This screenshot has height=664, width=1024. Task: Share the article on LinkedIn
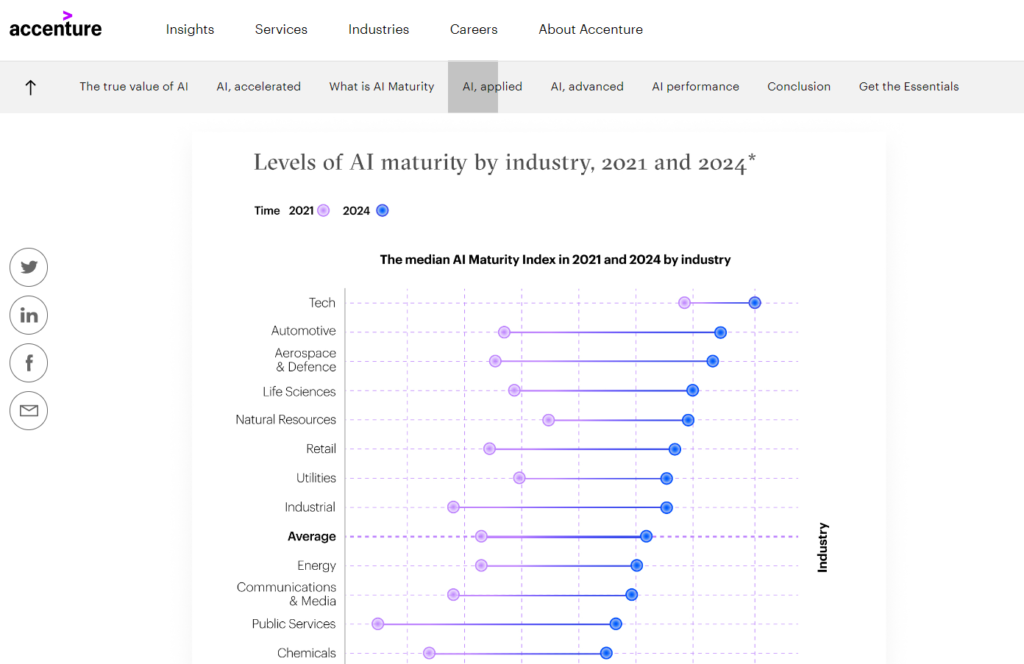point(28,315)
